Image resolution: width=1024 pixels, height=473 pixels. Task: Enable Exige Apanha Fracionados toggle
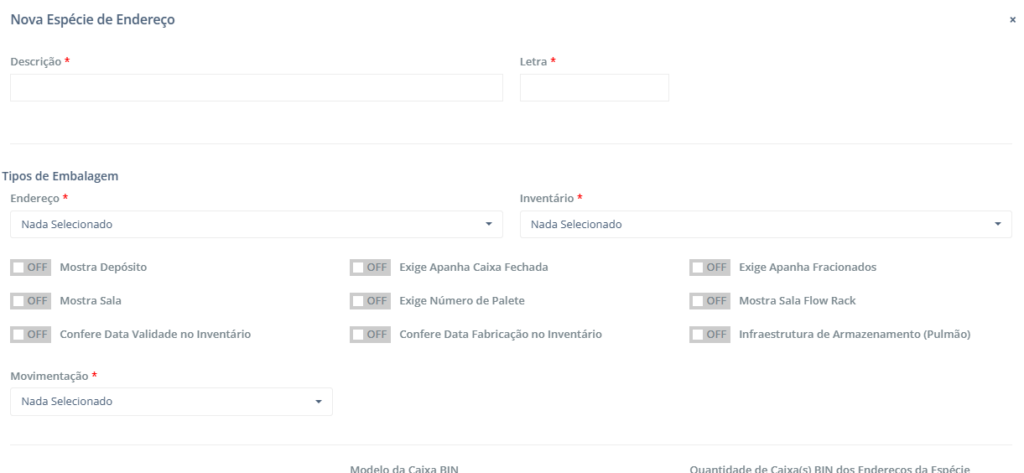[709, 267]
